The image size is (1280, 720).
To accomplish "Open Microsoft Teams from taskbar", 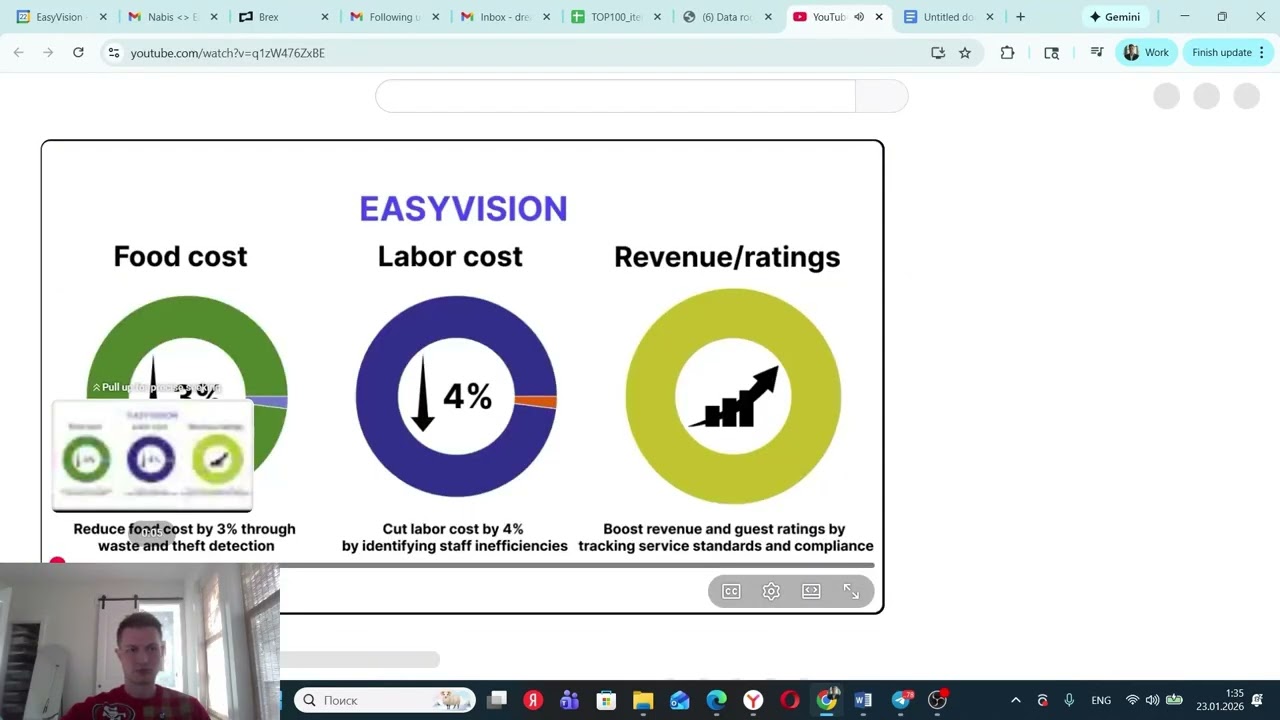I will click(x=570, y=700).
